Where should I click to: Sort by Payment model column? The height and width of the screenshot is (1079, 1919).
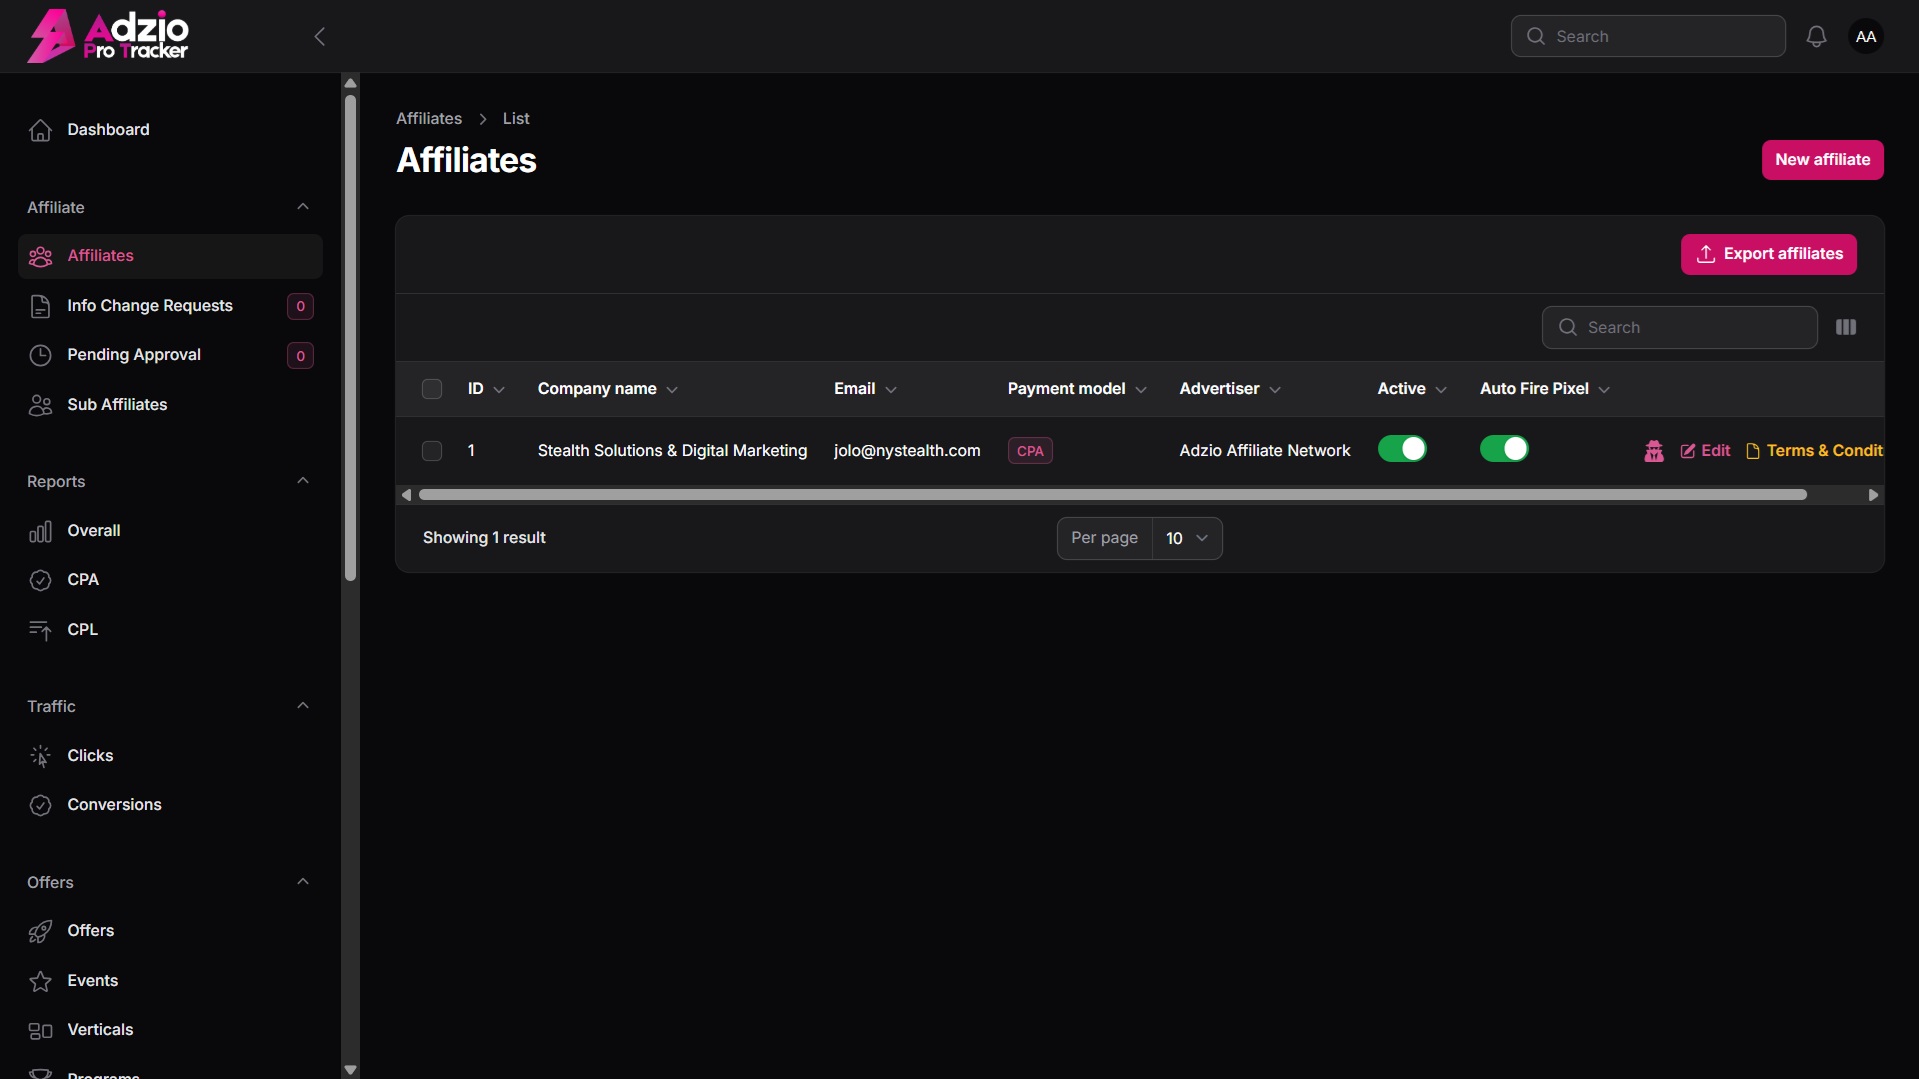click(1077, 389)
